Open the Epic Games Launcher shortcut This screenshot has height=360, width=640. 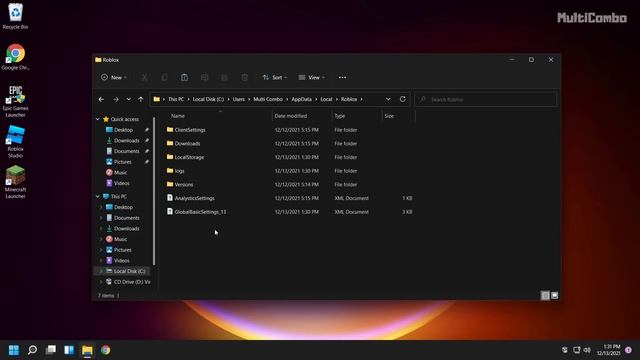click(15, 101)
